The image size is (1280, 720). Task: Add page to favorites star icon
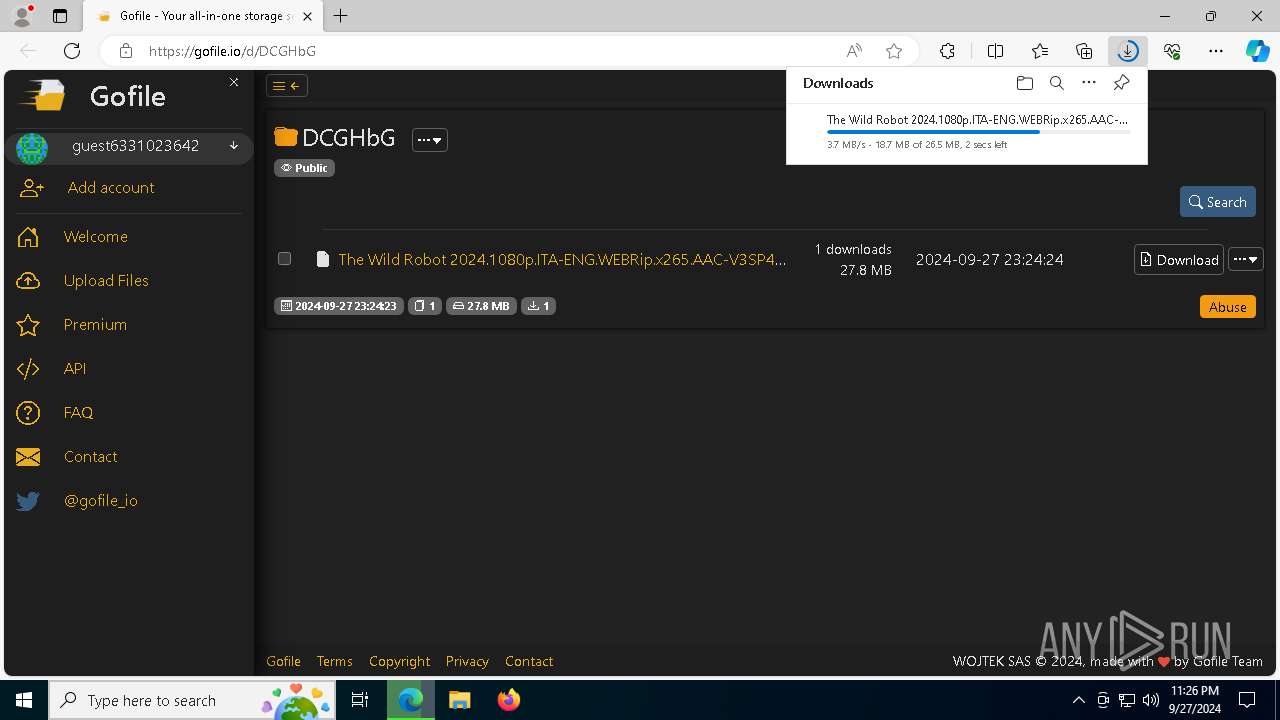point(894,51)
